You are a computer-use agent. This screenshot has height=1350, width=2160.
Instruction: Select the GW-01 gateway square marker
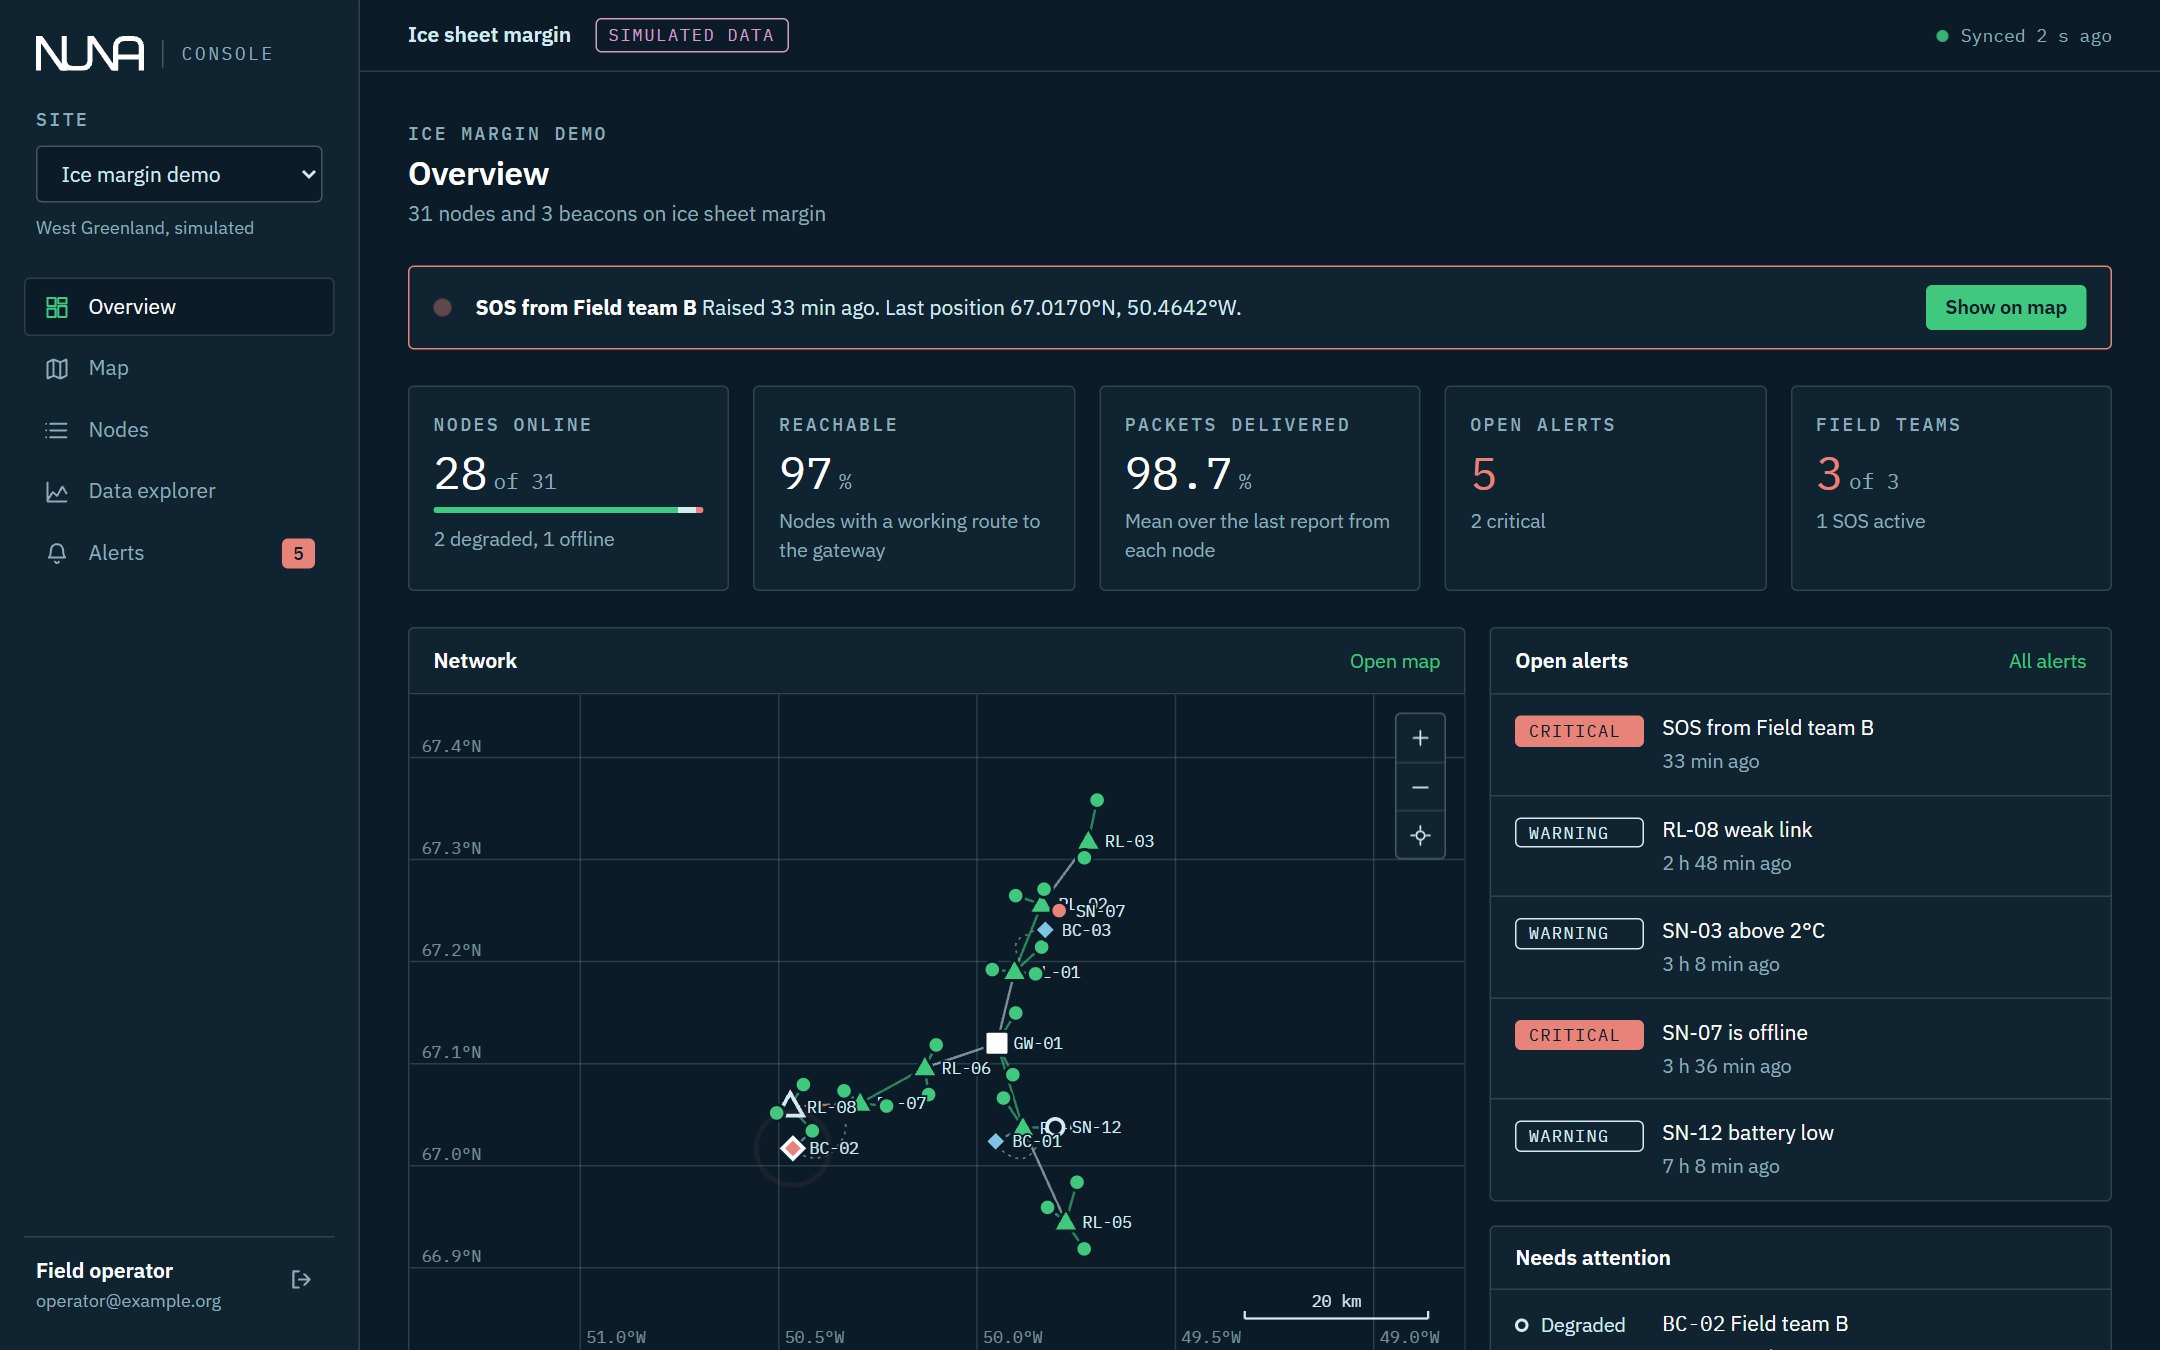[x=996, y=1043]
